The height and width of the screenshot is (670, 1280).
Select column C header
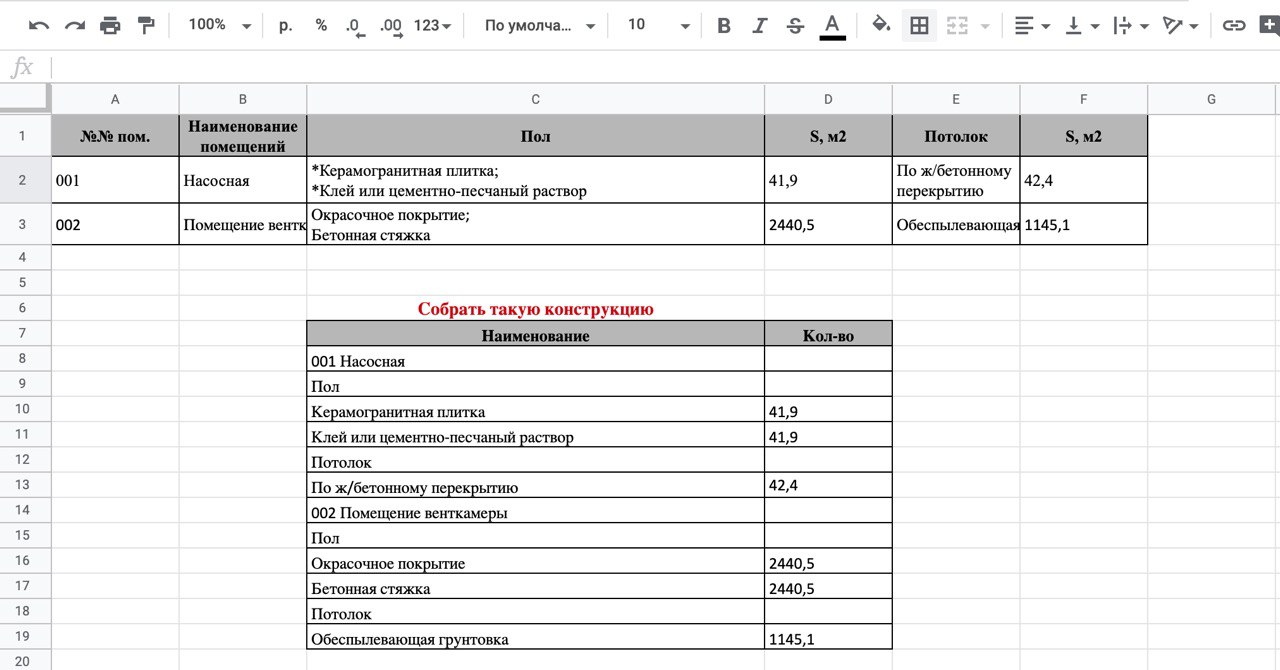[536, 99]
